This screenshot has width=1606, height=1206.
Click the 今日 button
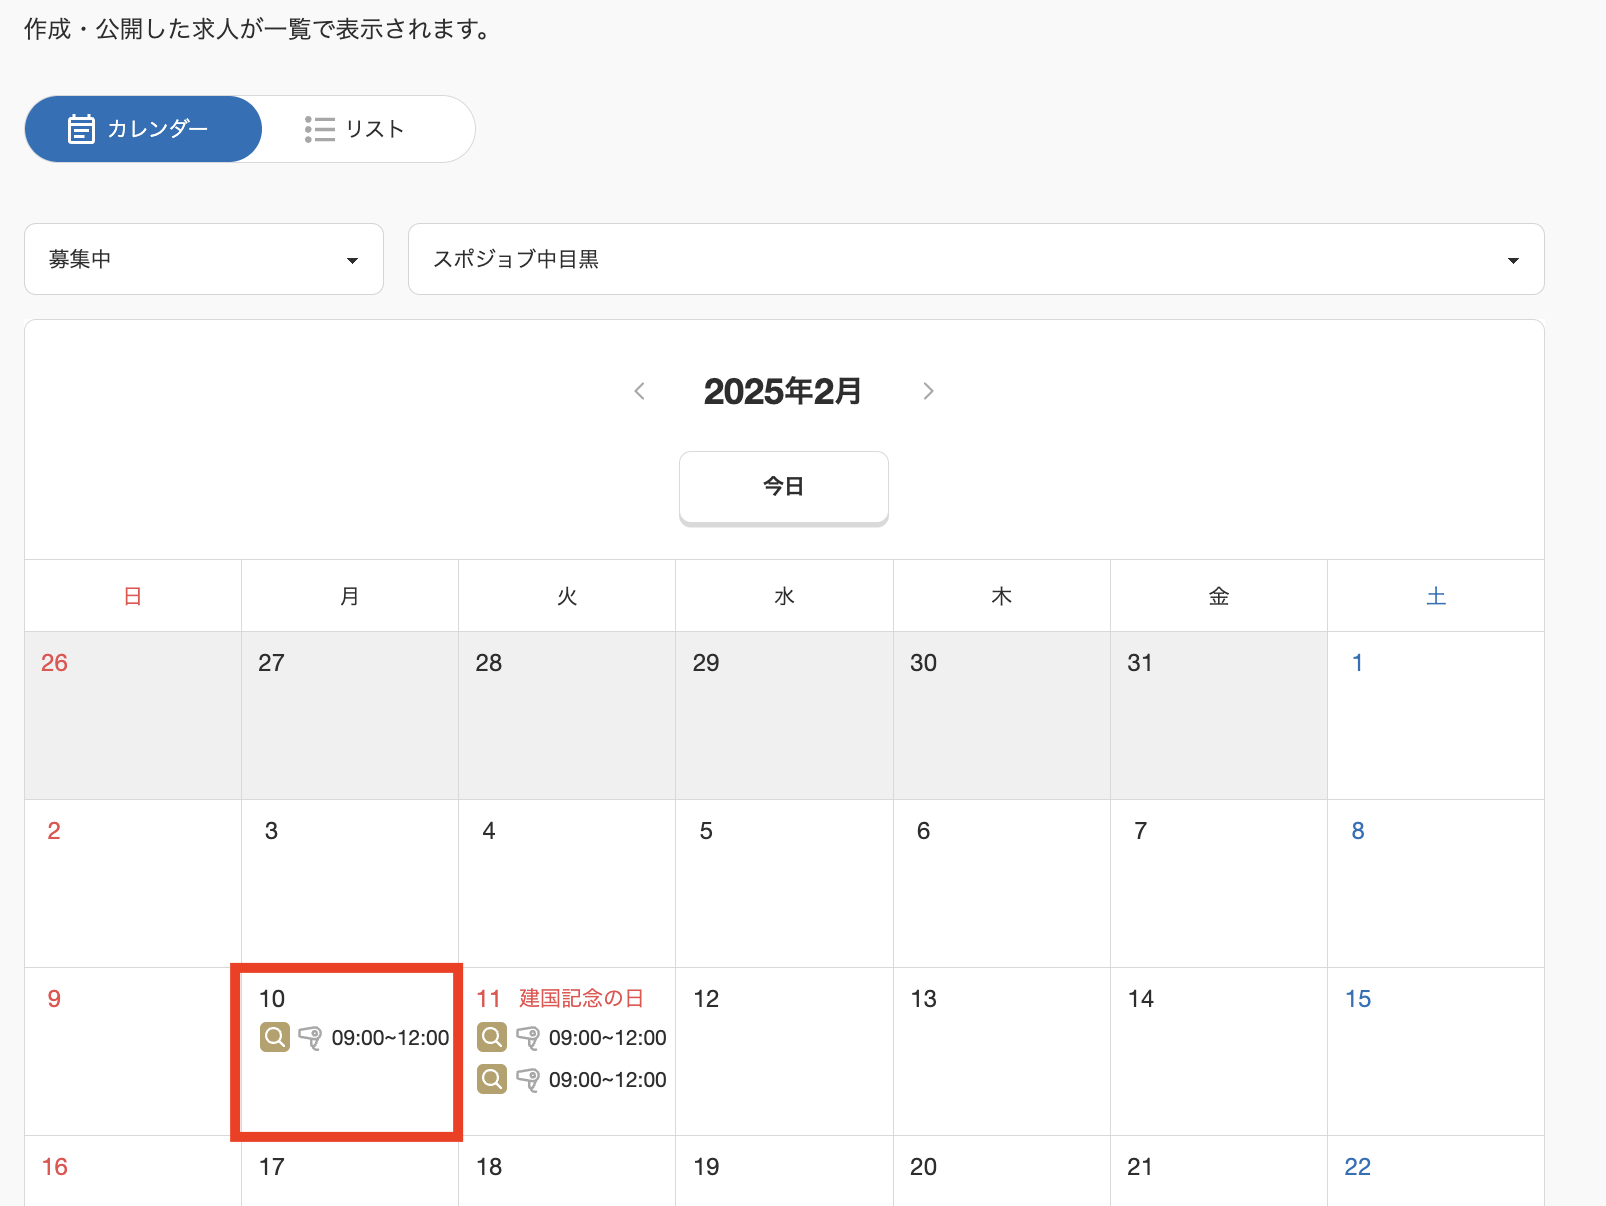(783, 487)
